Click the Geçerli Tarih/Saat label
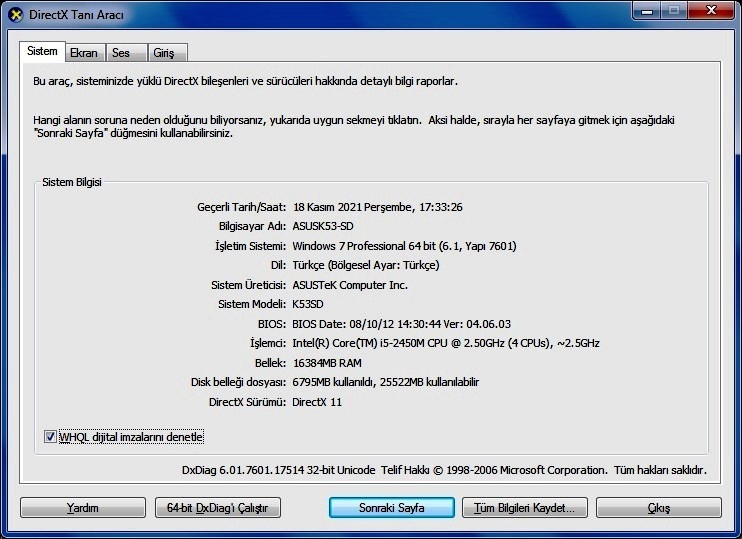The height and width of the screenshot is (539, 742). pos(241,207)
